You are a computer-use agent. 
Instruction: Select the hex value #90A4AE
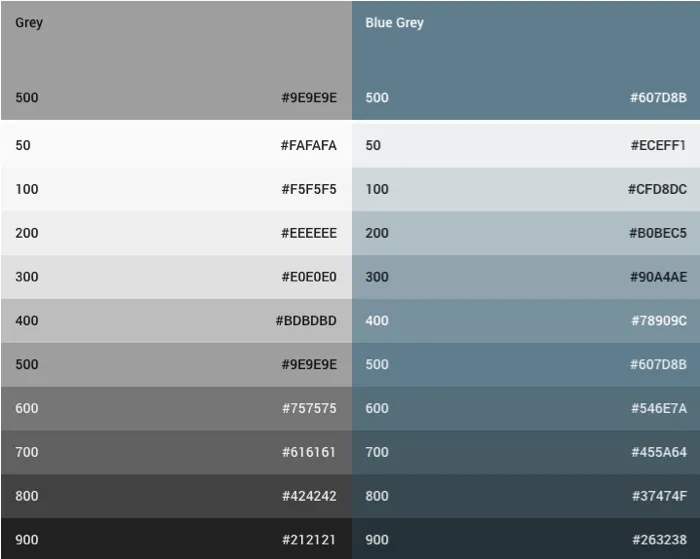658,277
